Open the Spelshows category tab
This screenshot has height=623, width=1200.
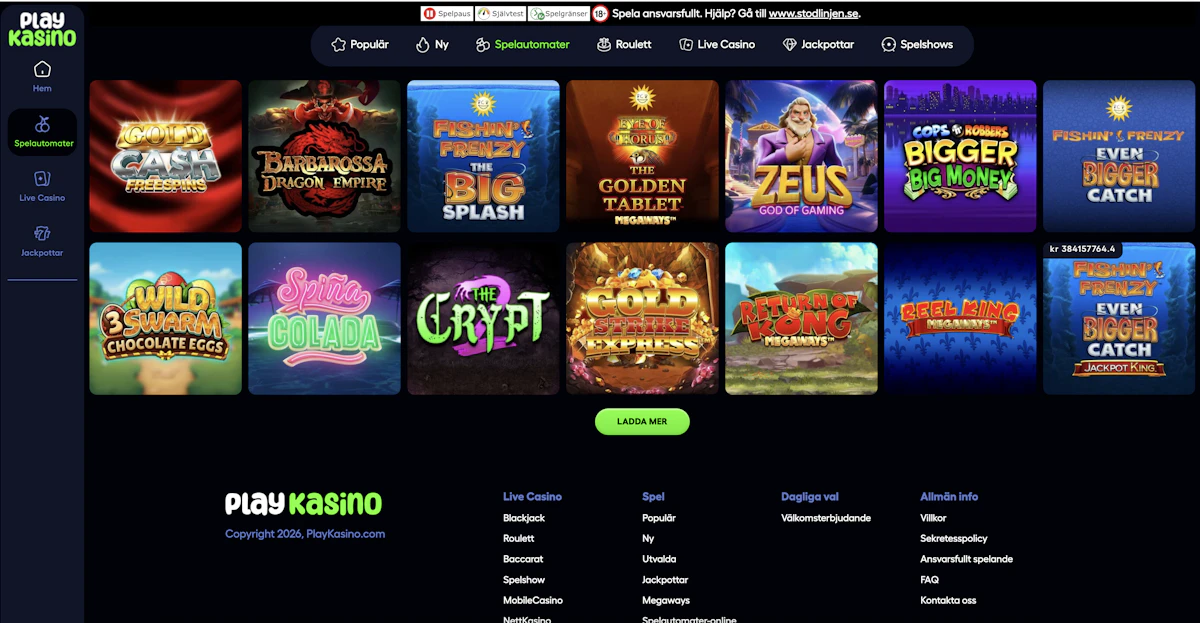click(917, 45)
